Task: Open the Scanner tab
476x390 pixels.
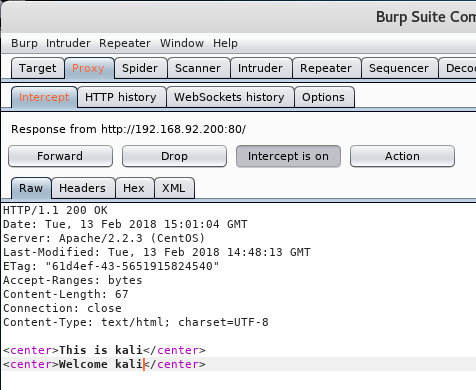Action: click(x=198, y=68)
